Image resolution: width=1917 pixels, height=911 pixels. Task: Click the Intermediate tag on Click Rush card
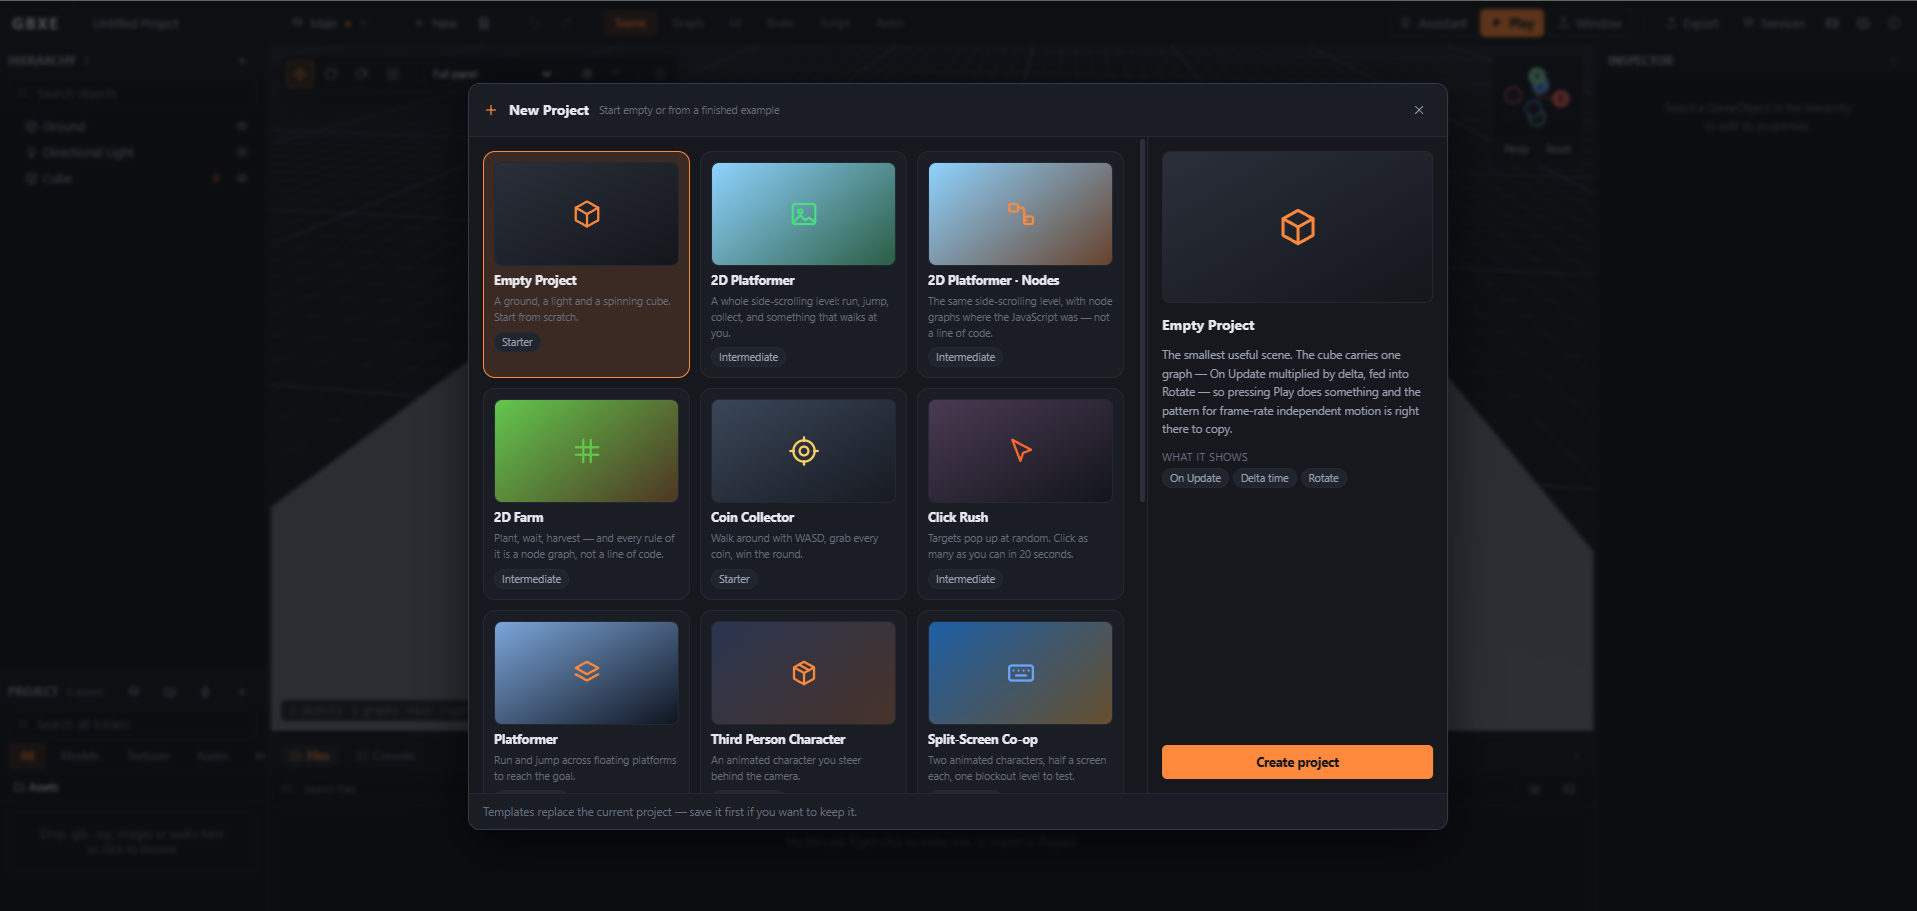click(x=965, y=579)
